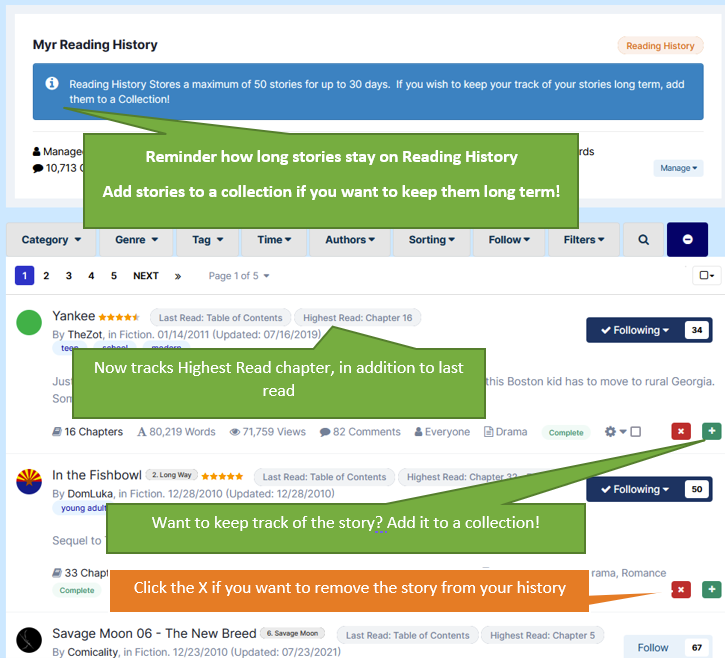
Task: Open the Genre filter dropdown
Action: 136,240
